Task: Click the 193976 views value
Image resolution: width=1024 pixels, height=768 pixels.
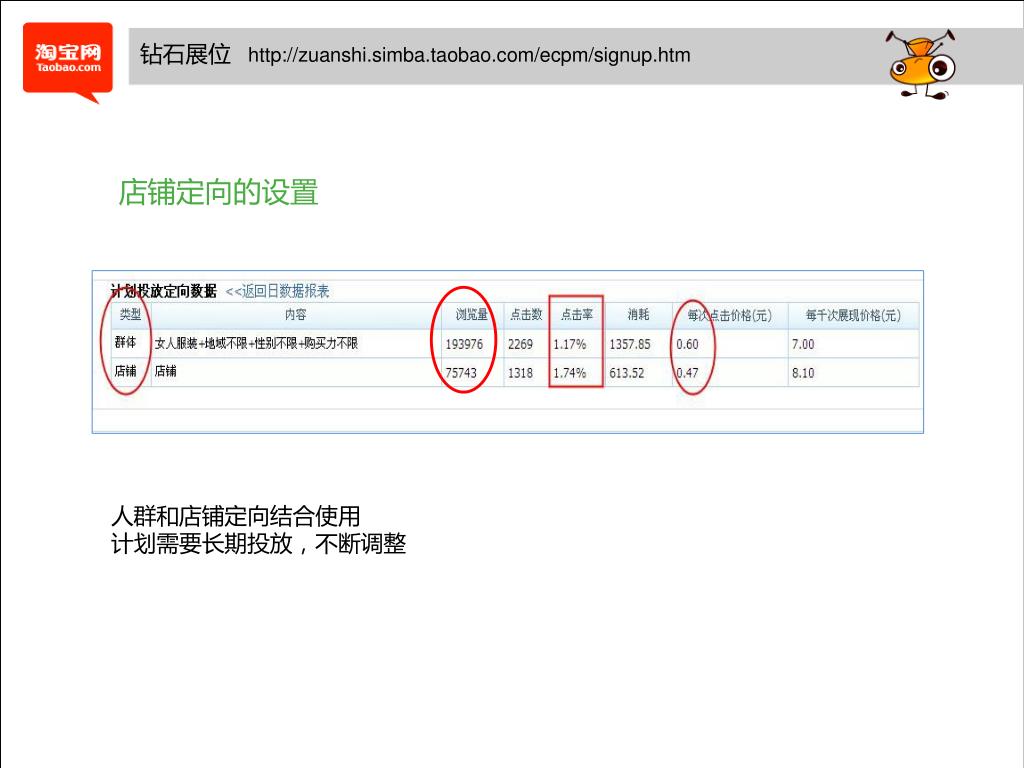Action: point(464,344)
